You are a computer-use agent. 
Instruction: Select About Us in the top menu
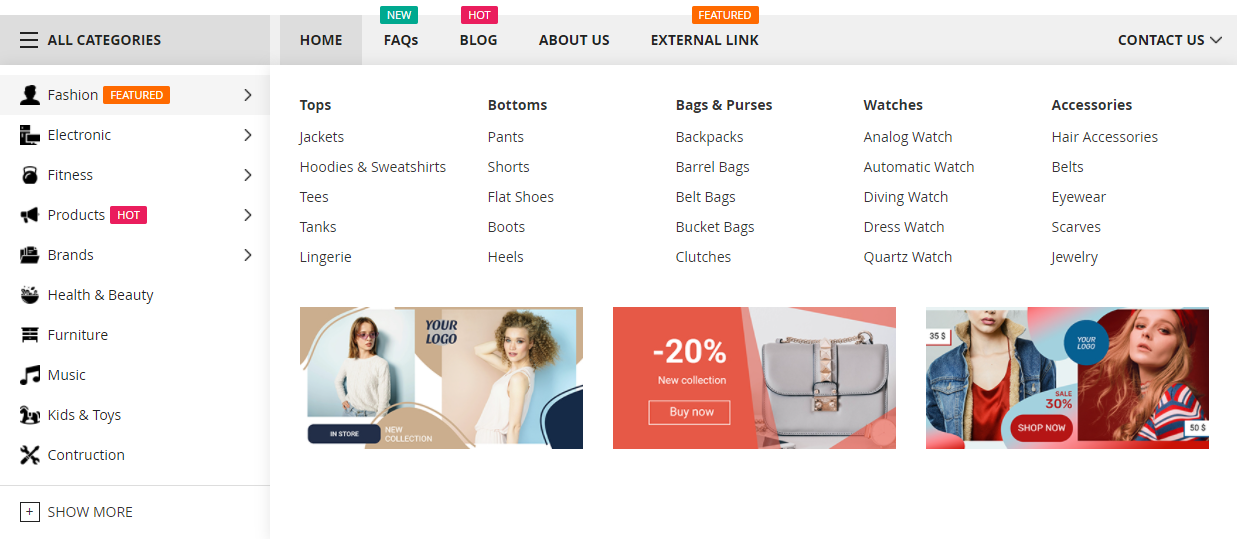[574, 40]
